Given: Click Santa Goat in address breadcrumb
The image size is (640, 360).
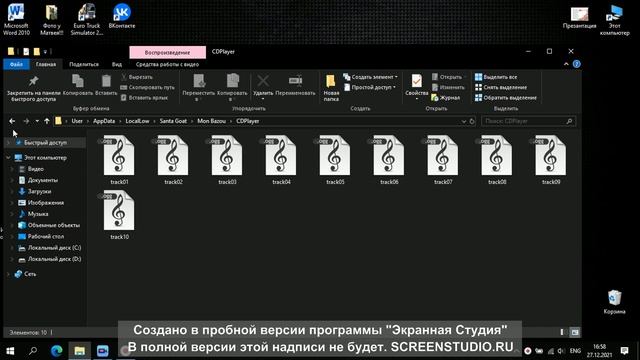Looking at the screenshot, I should (x=173, y=121).
